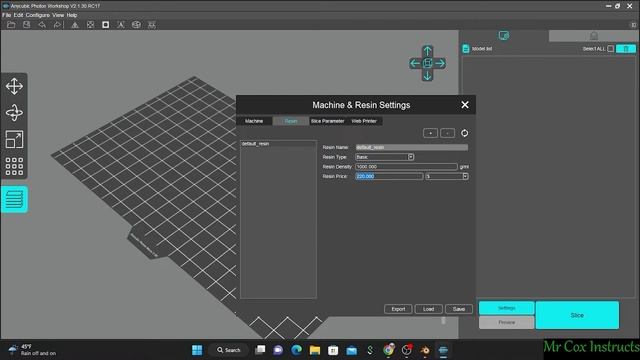The image size is (640, 360).
Task: Click the Resin Density input field
Action: [x=406, y=167]
